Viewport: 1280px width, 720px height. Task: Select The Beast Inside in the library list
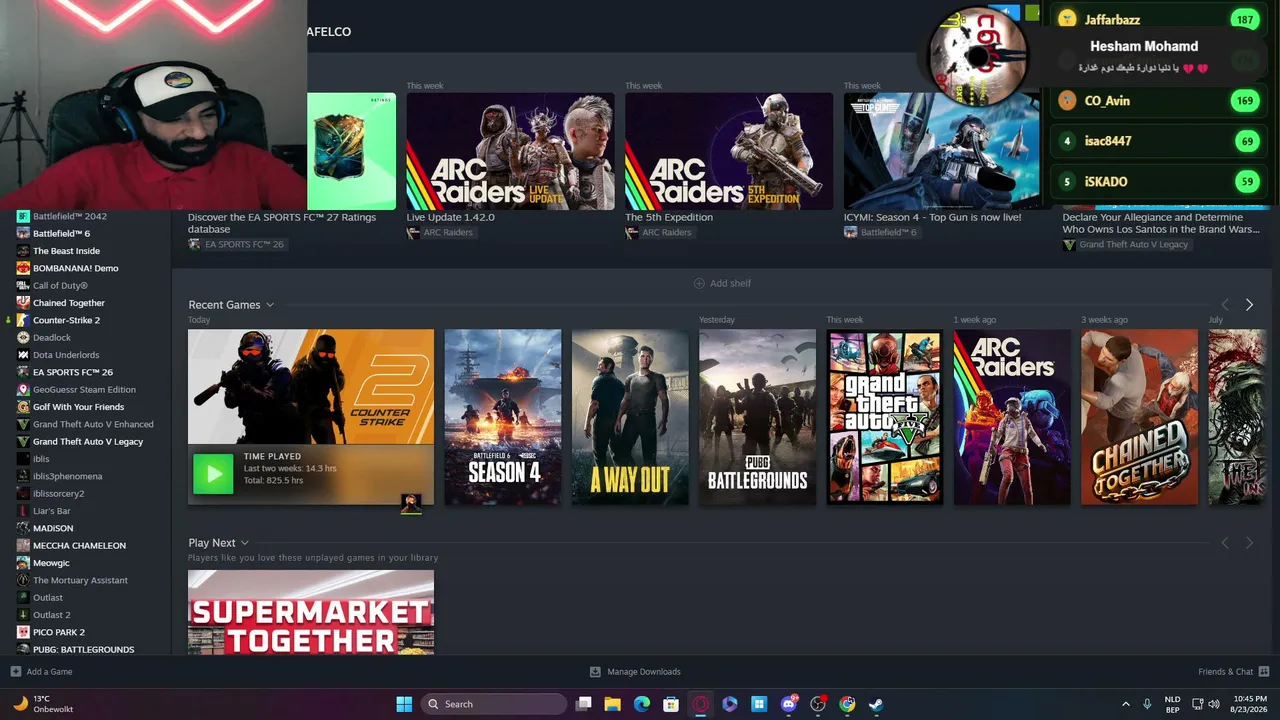pyautogui.click(x=66, y=251)
